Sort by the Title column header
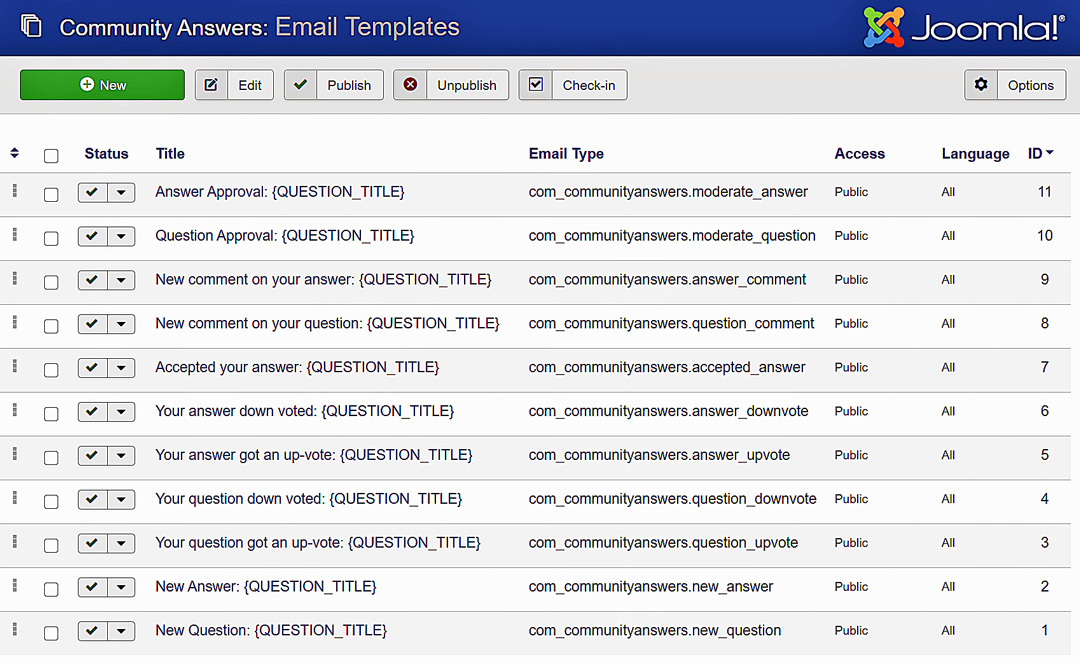This screenshot has height=663, width=1080. coord(170,153)
